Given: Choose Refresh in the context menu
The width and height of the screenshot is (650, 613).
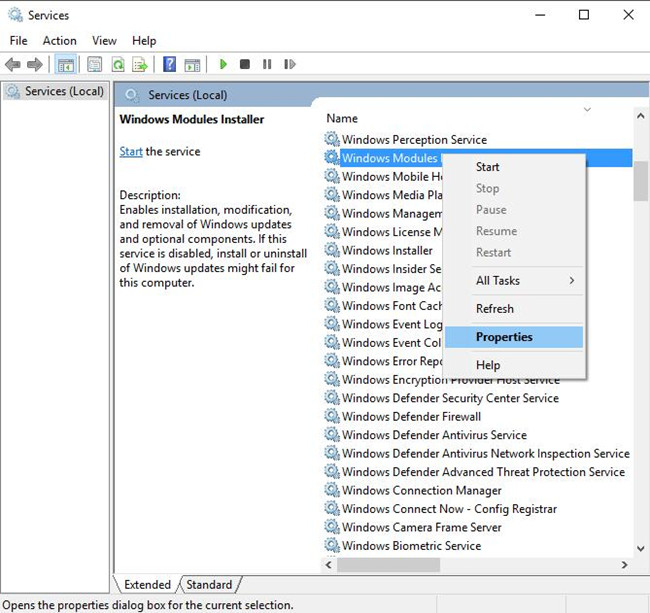Looking at the screenshot, I should (495, 309).
